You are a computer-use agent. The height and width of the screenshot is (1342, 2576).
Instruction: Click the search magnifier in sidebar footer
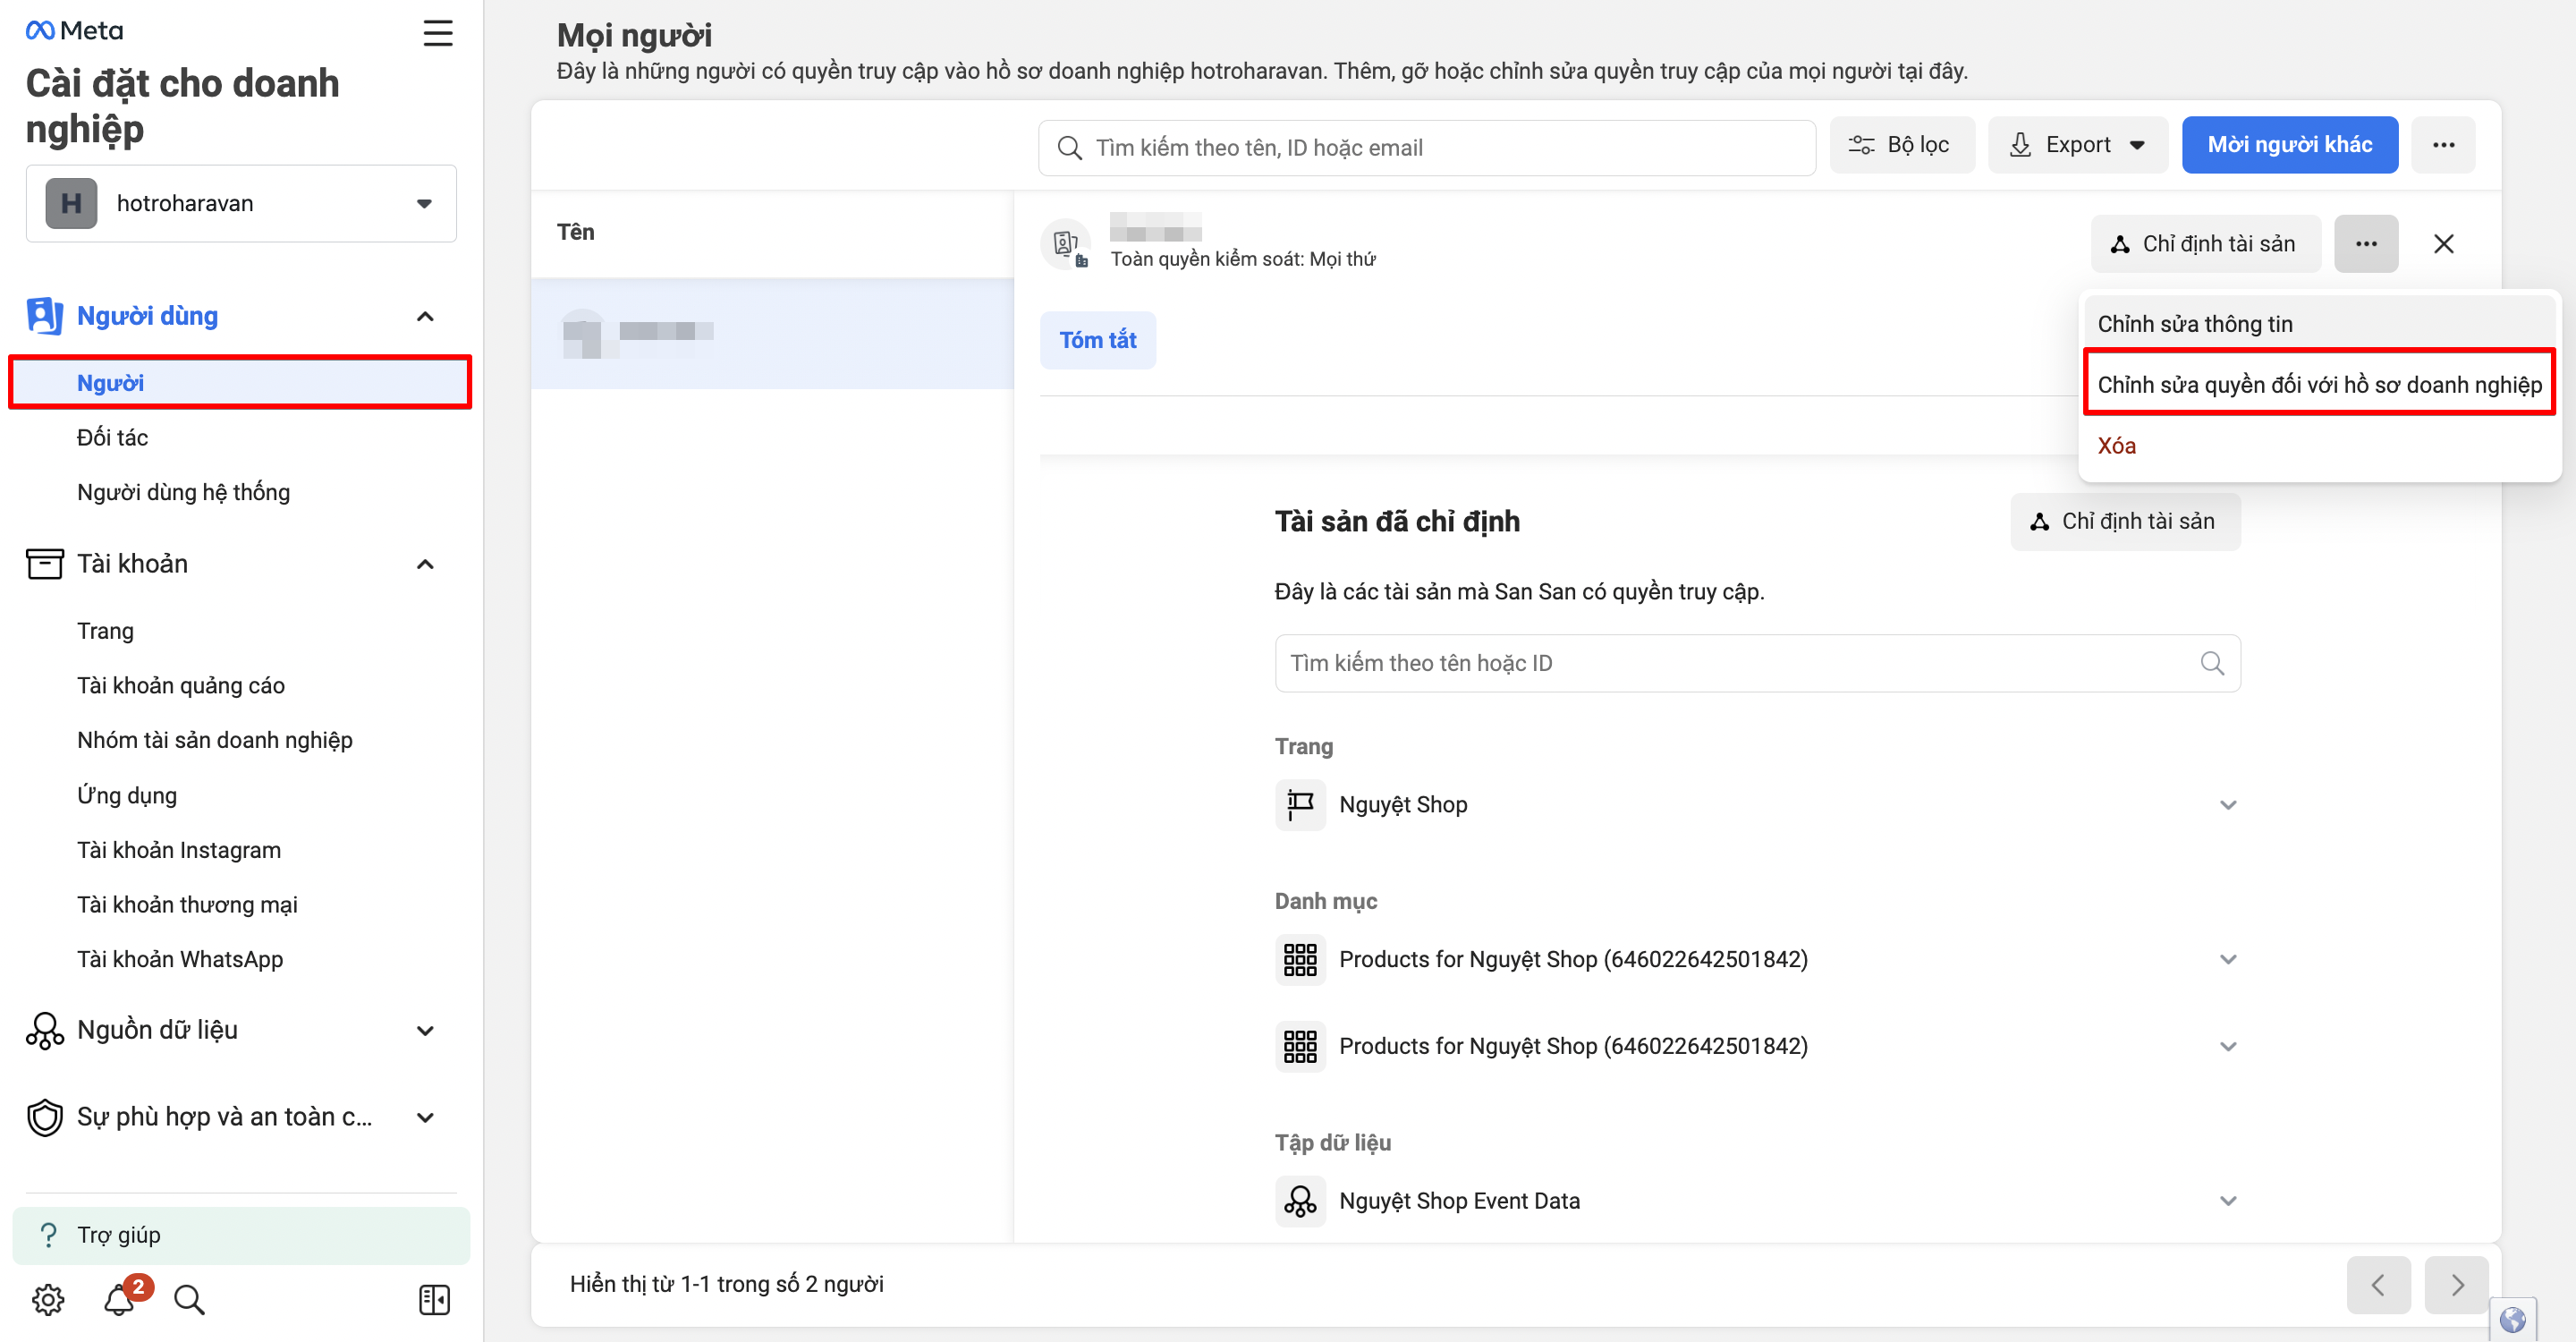tap(189, 1299)
